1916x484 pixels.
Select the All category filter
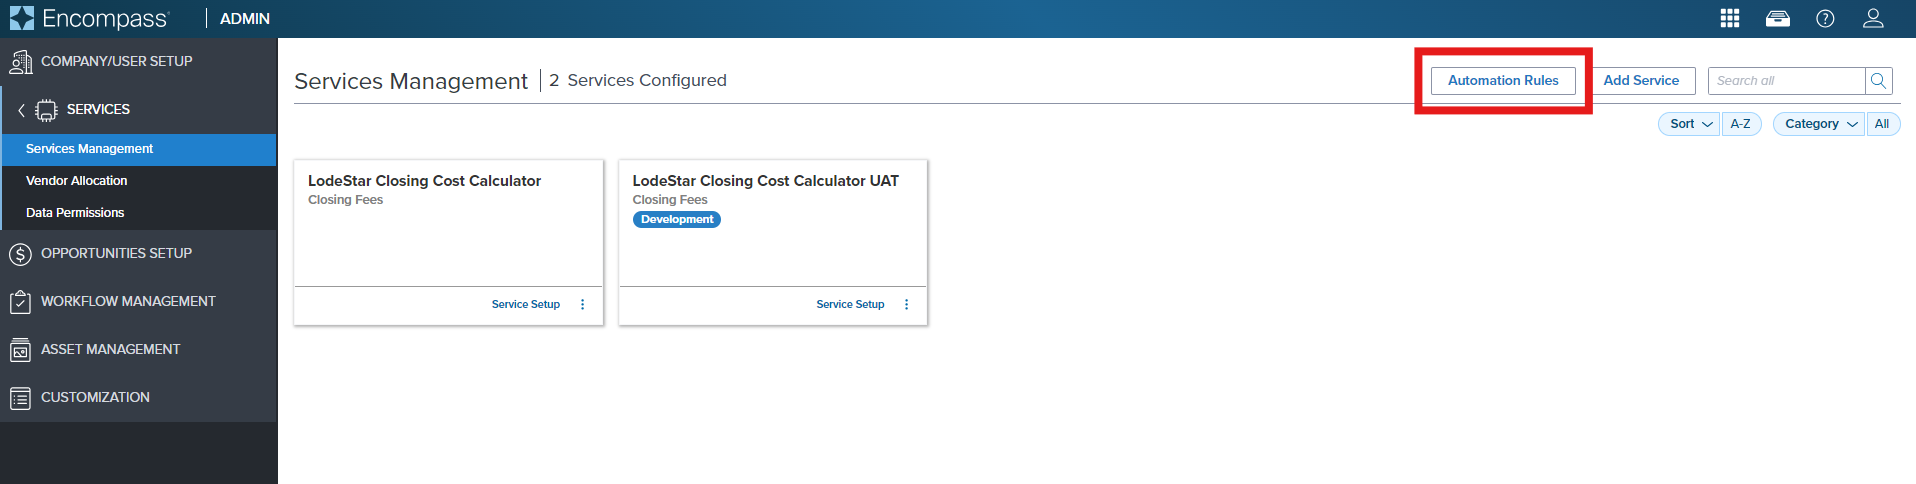(1882, 124)
